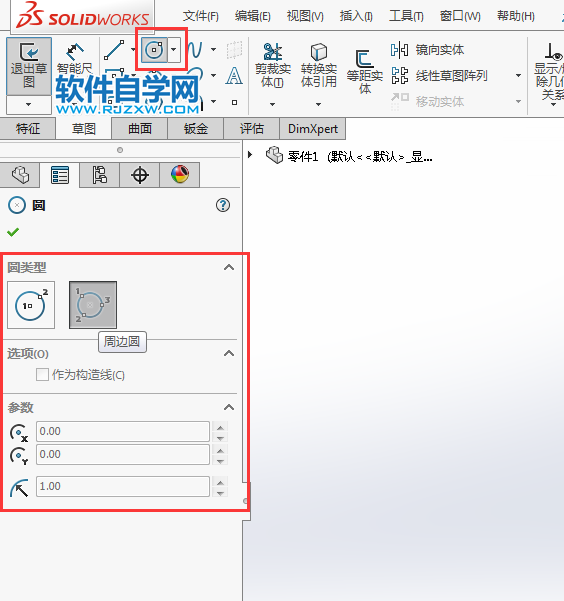The image size is (564, 601).
Task: Click Linear Sketch Pattern (线性草图阵列)
Action: tap(439, 76)
